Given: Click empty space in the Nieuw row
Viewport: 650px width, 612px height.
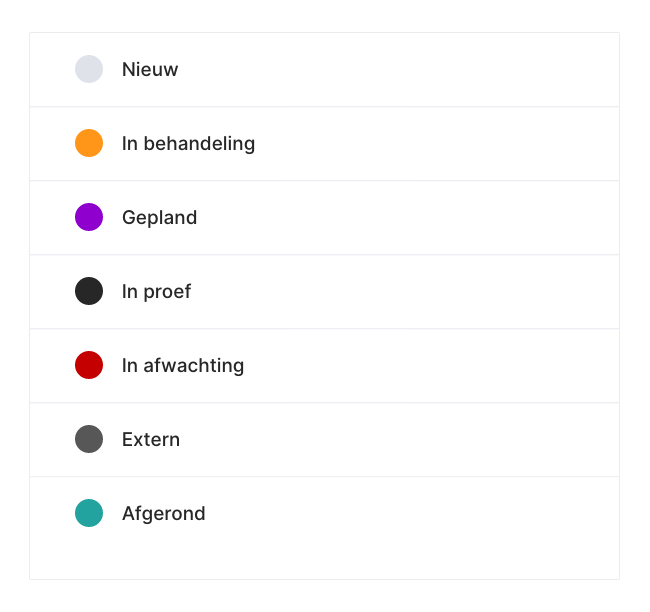Looking at the screenshot, I should coord(420,70).
